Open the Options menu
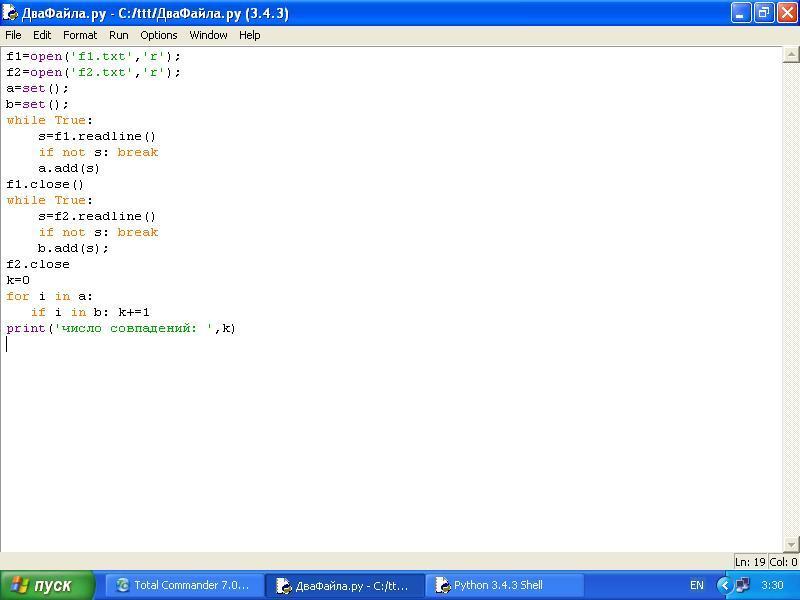 tap(159, 35)
